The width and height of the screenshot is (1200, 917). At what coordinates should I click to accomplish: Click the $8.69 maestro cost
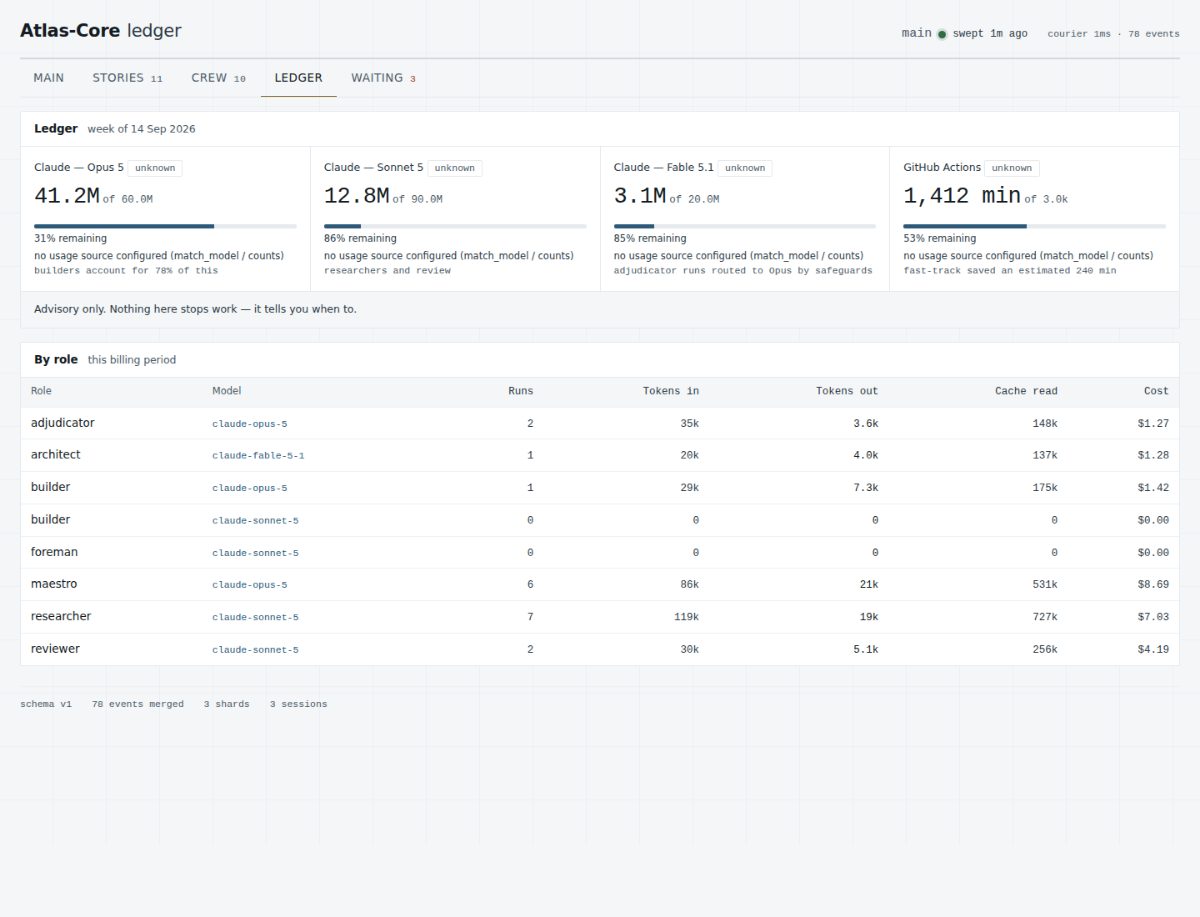tap(1153, 584)
